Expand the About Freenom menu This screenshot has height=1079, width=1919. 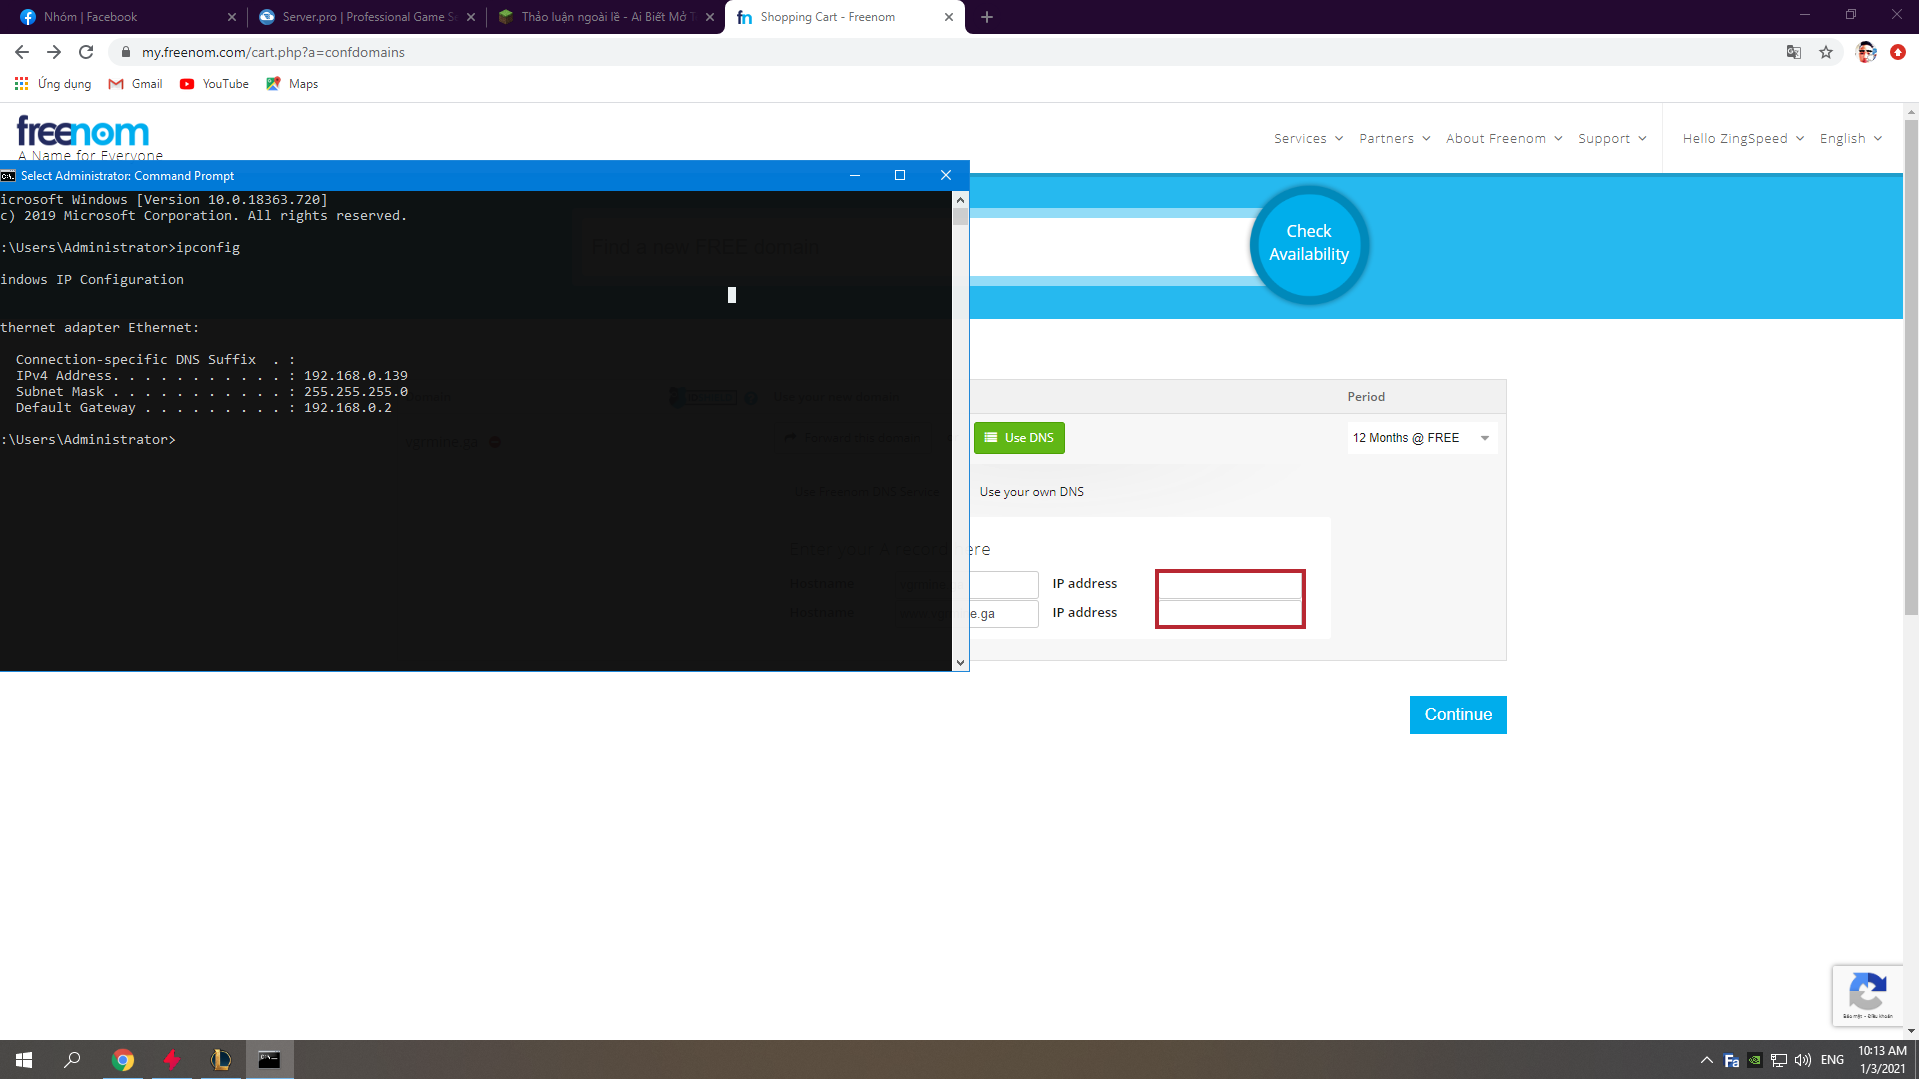tap(1504, 139)
